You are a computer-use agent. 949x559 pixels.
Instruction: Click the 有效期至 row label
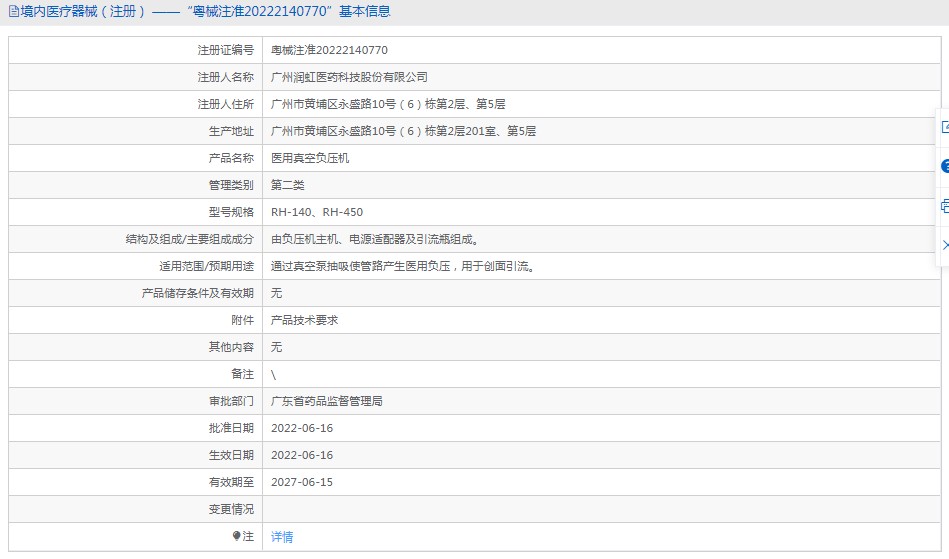pyautogui.click(x=231, y=482)
